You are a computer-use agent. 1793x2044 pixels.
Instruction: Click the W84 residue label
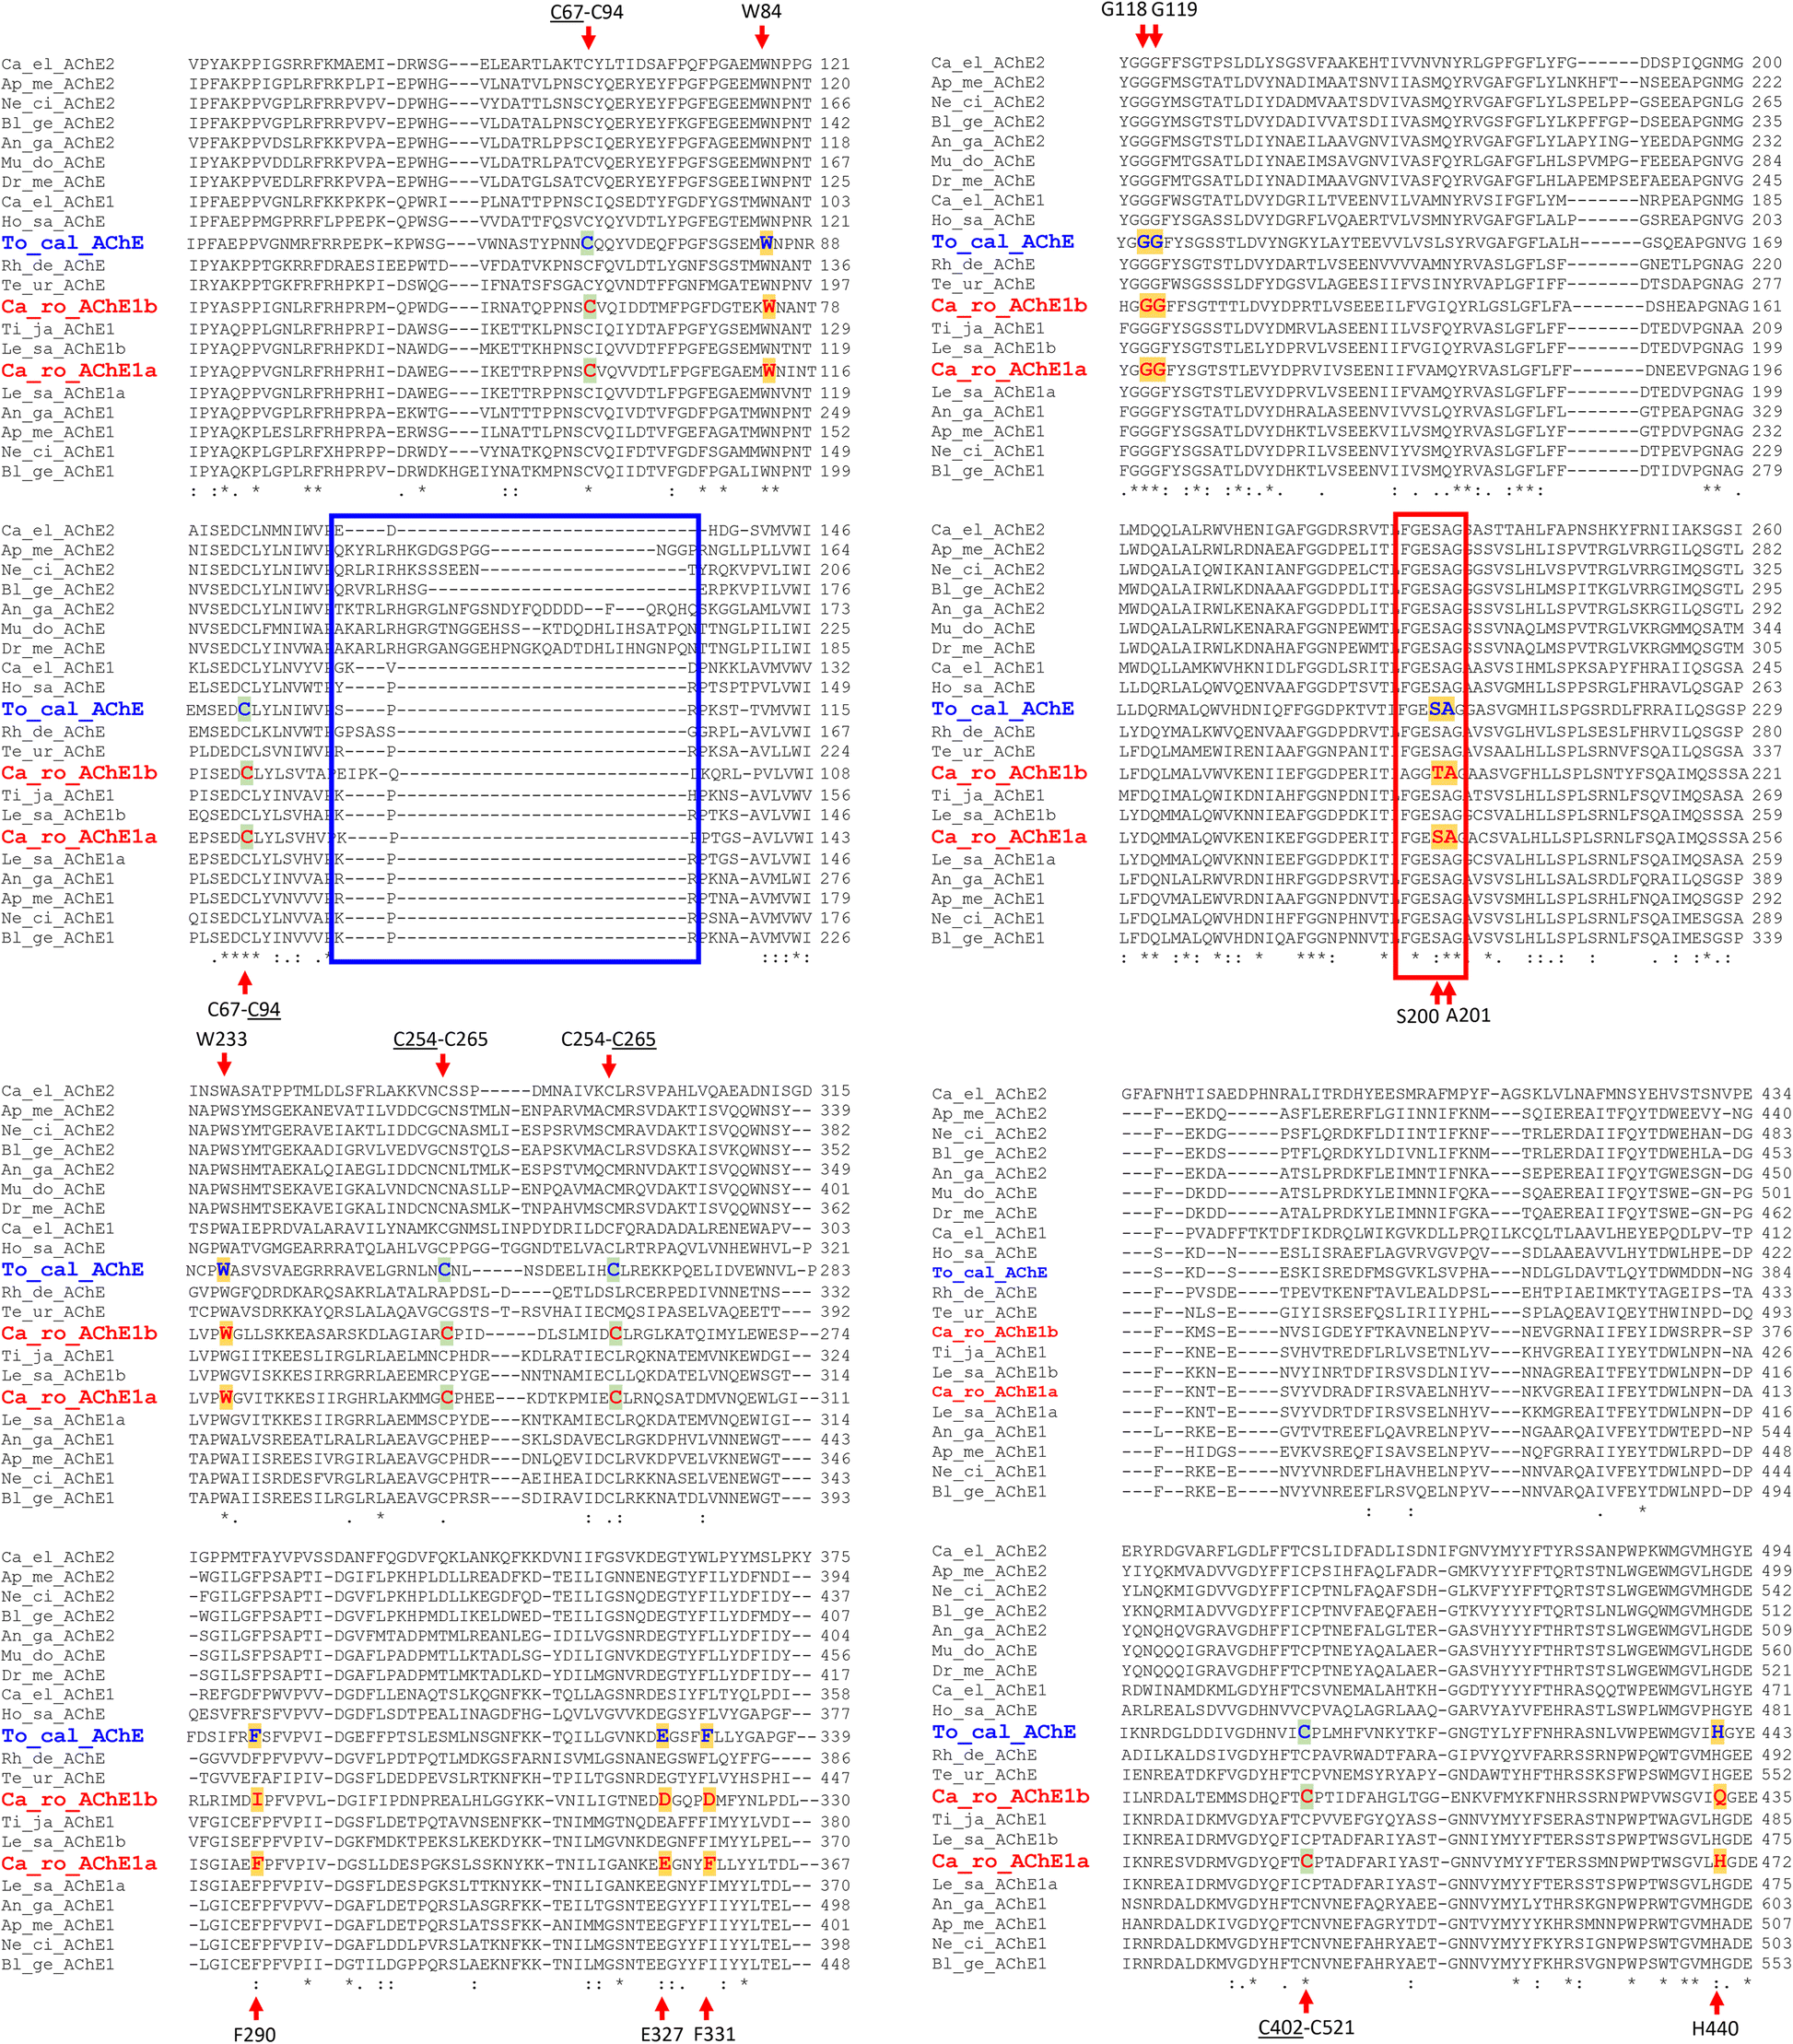click(761, 12)
